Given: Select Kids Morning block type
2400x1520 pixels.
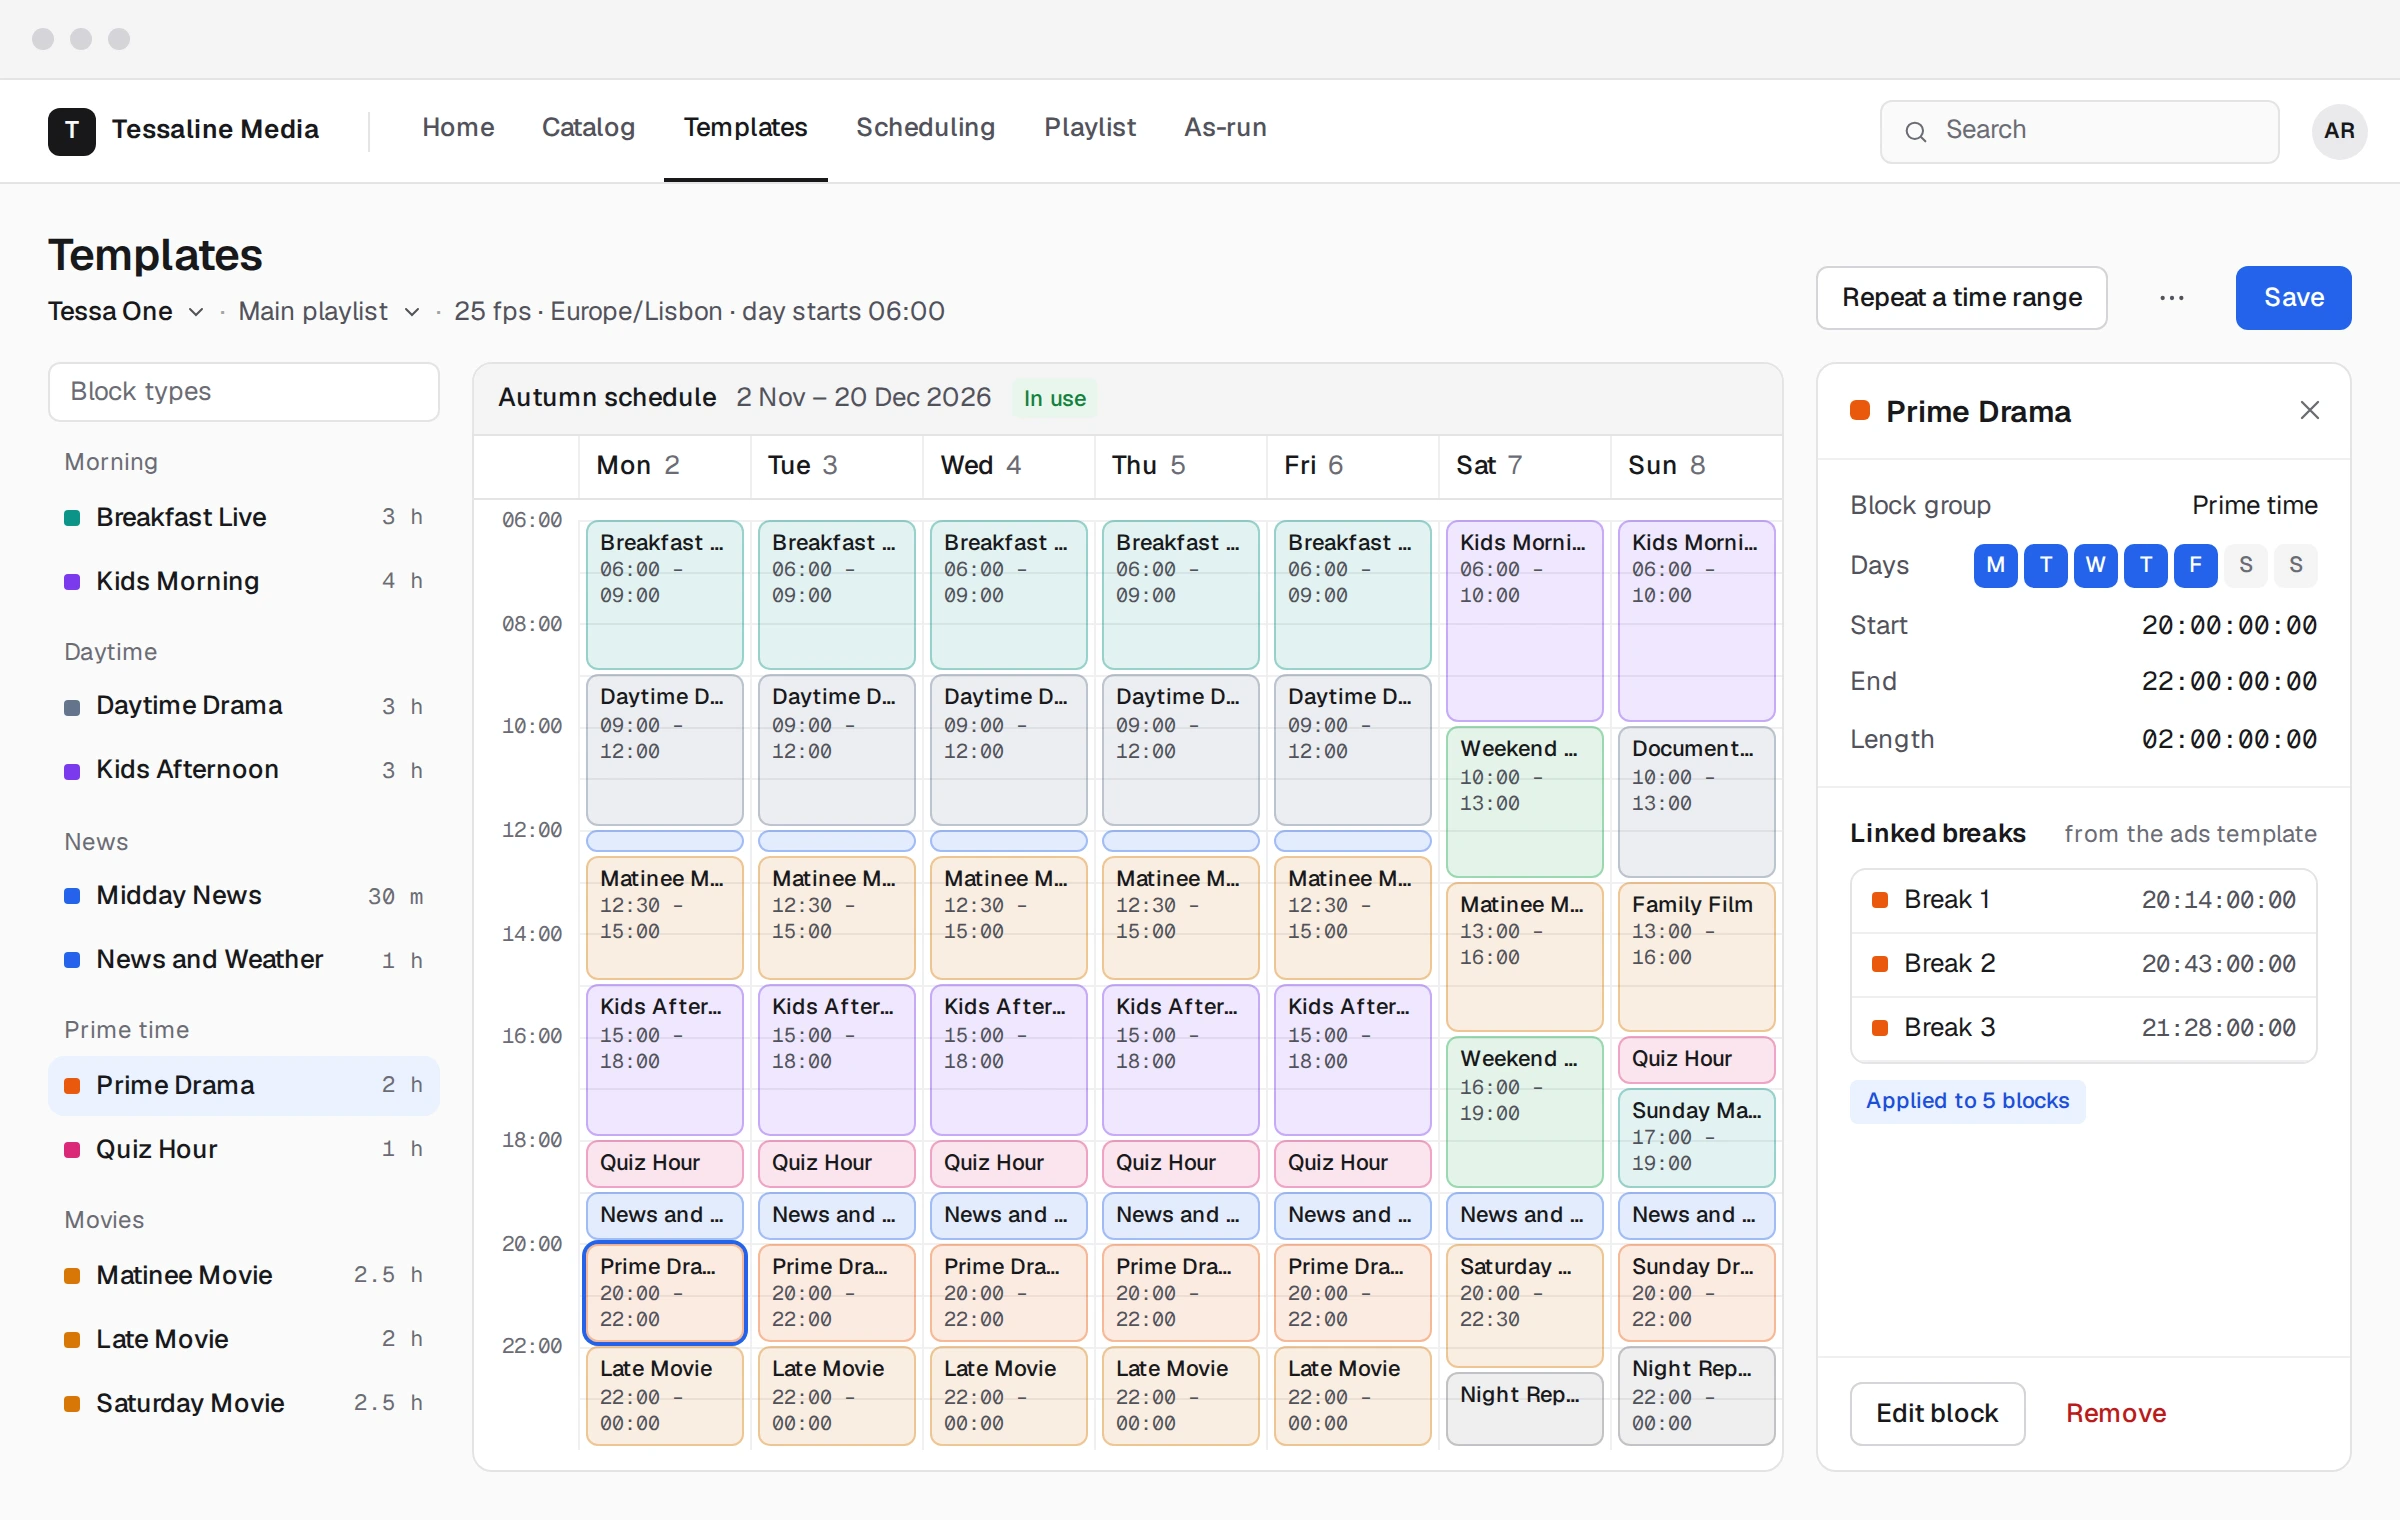Looking at the screenshot, I should [244, 582].
